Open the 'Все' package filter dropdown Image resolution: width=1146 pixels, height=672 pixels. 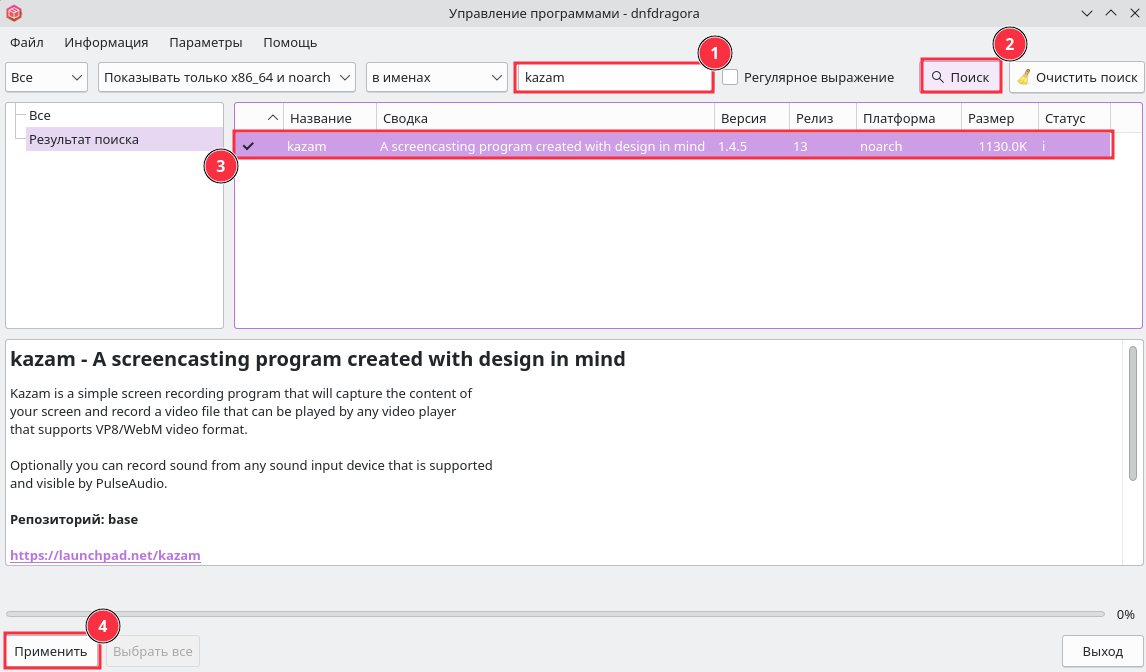pos(47,77)
